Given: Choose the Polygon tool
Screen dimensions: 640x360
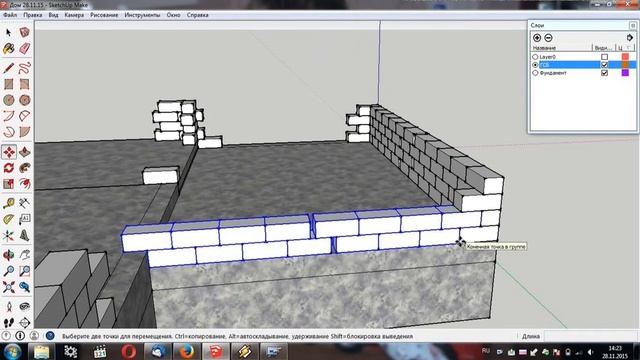Looking at the screenshot, I should pos(24,100).
